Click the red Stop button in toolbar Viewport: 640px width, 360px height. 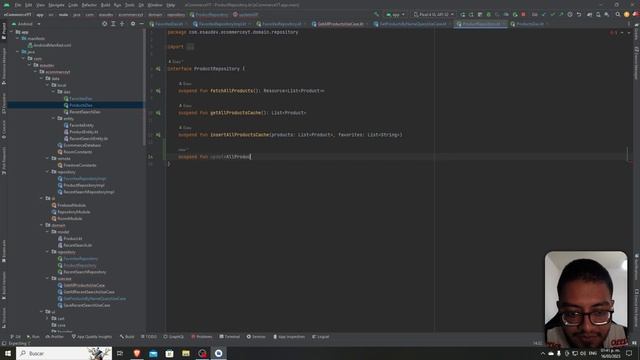tap(523, 14)
